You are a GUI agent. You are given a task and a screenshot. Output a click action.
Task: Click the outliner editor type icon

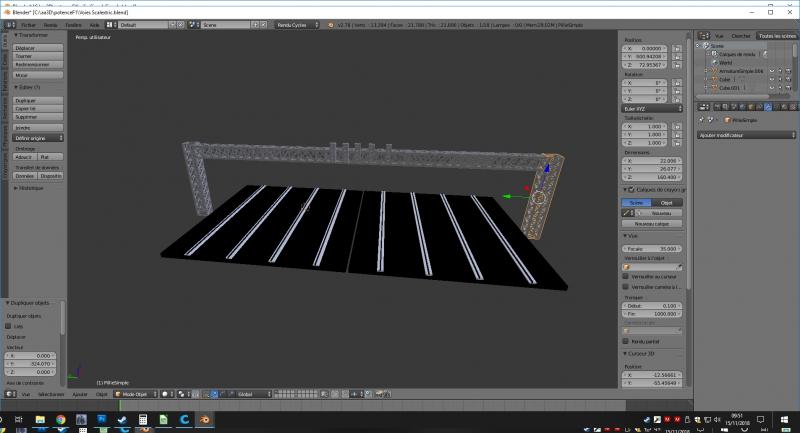click(x=701, y=35)
